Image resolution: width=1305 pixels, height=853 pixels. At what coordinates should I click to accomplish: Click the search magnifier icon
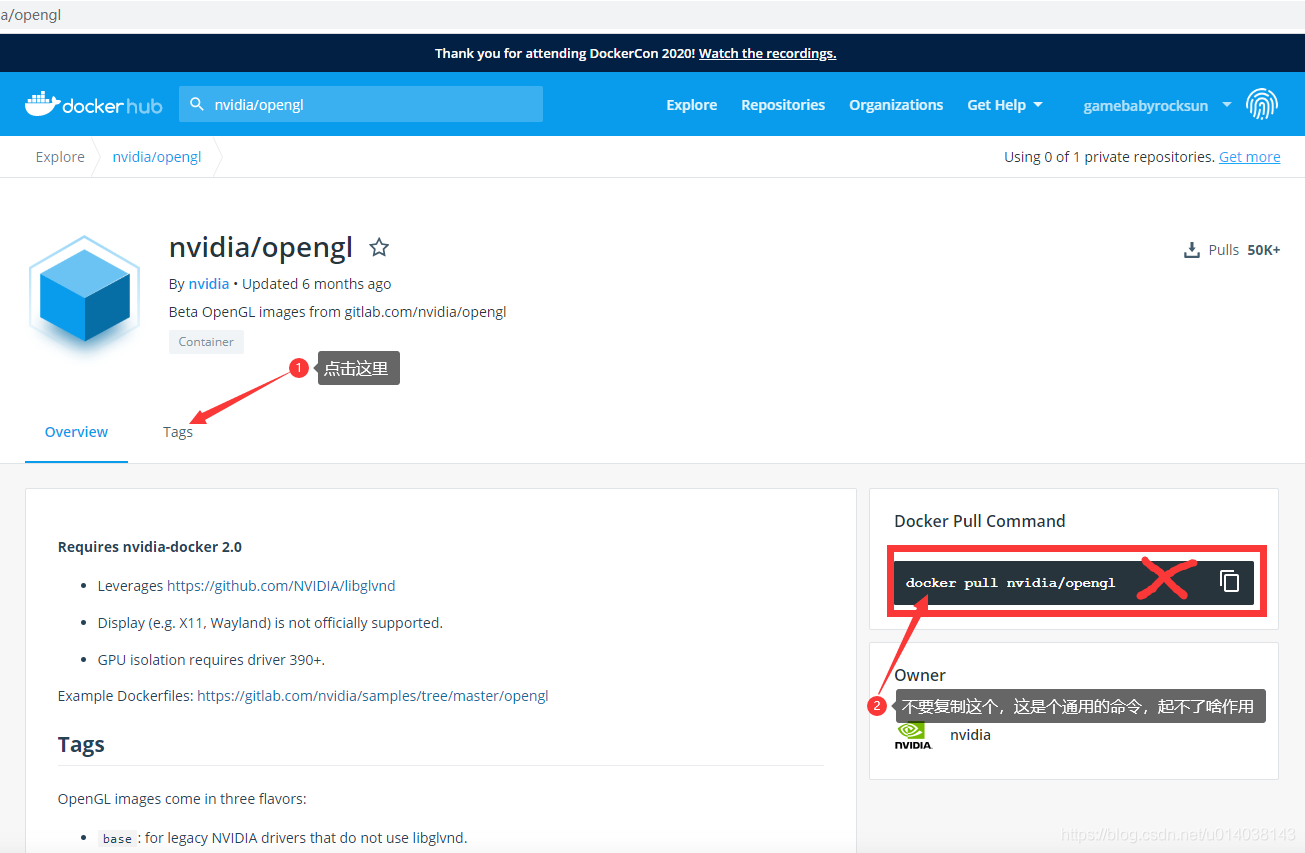tap(197, 104)
